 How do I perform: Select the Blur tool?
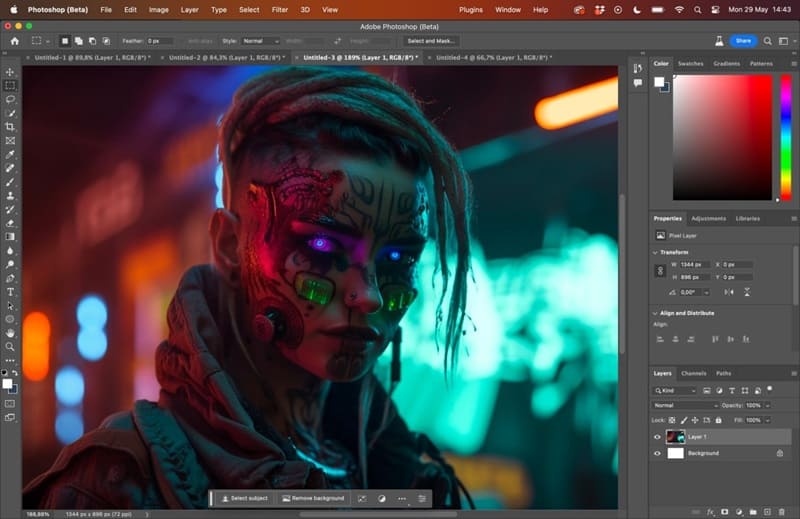coord(10,251)
